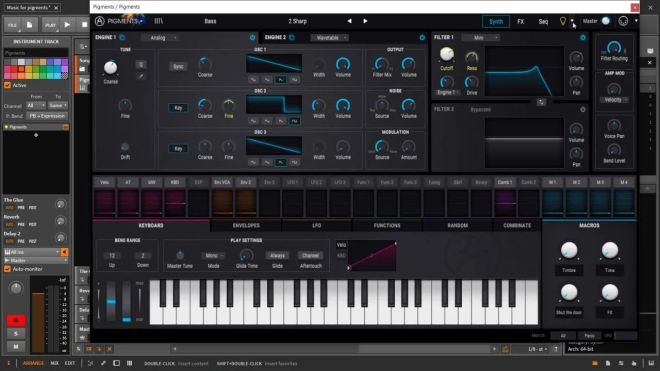Image resolution: width=660 pixels, height=371 pixels.
Task: Click the Engine 1 copy icon
Action: 122,37
